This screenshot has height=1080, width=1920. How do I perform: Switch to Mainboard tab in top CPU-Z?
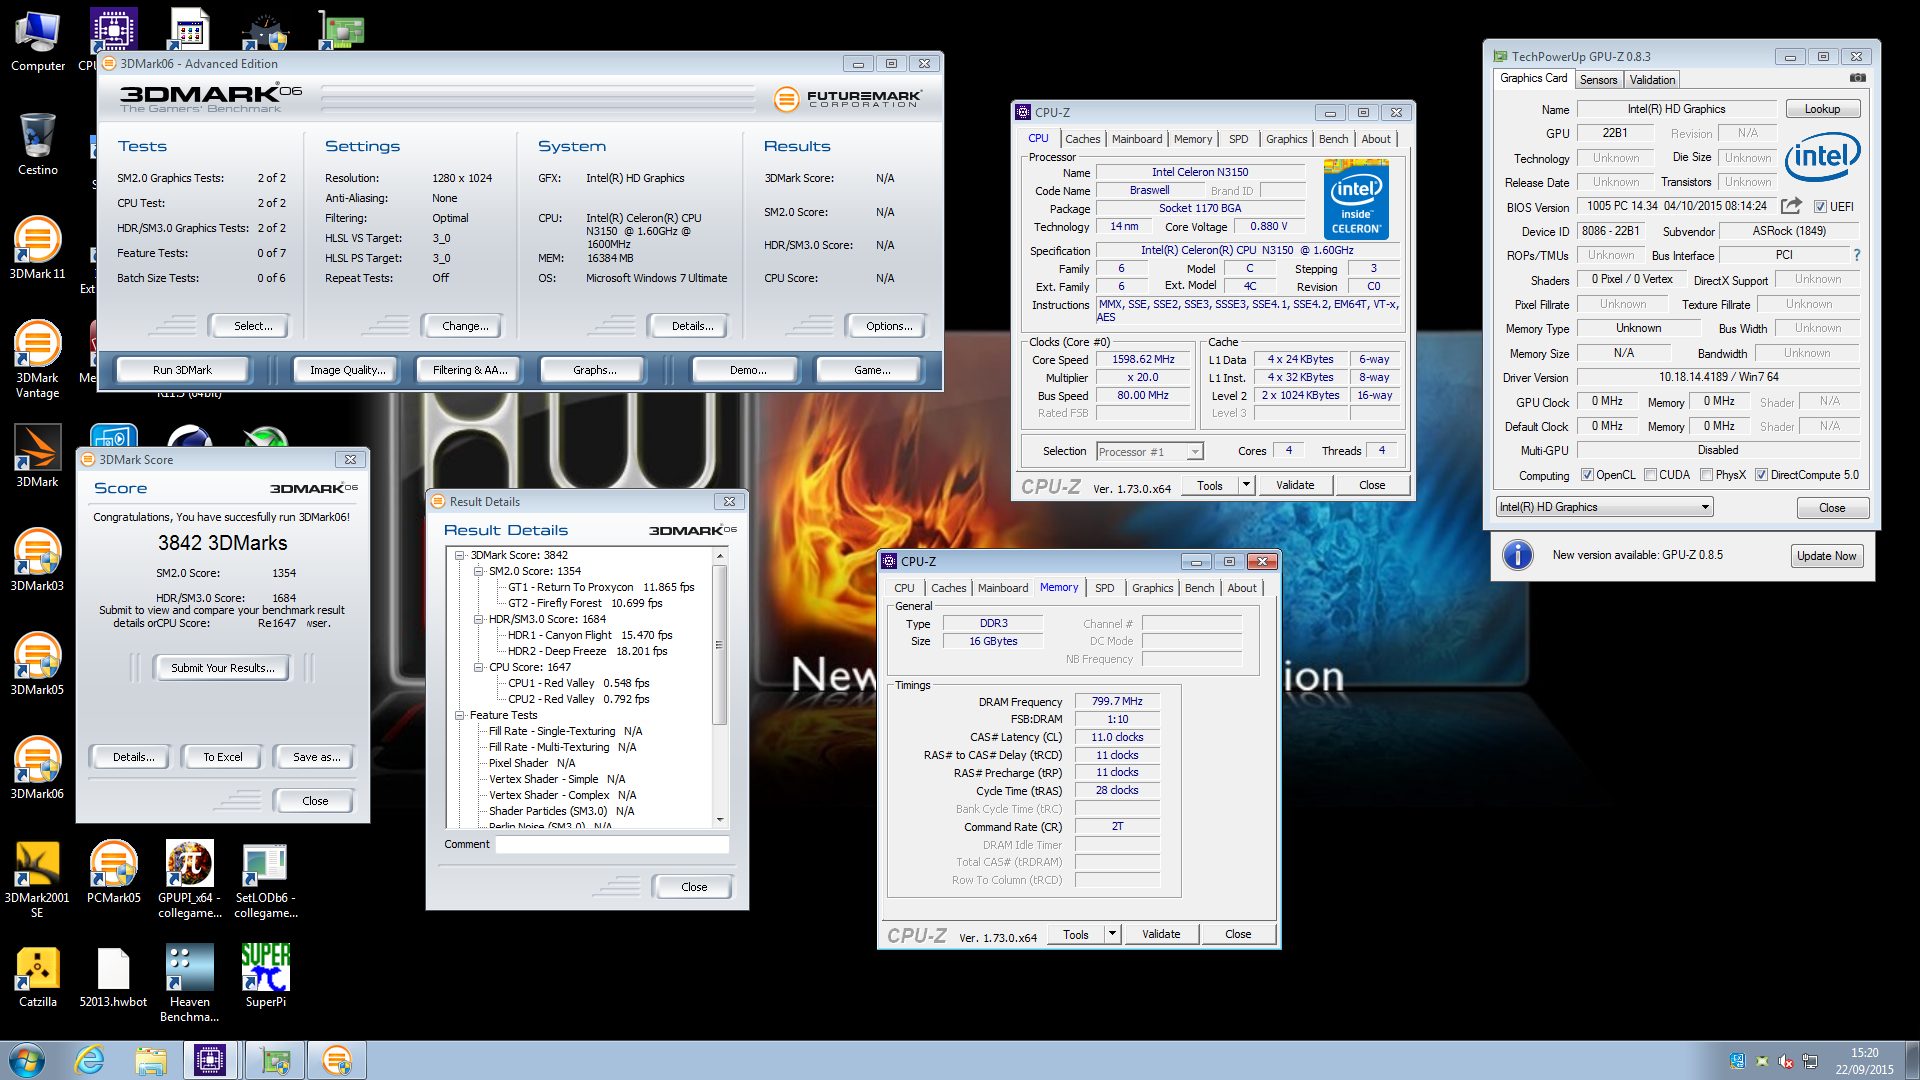tap(1137, 139)
